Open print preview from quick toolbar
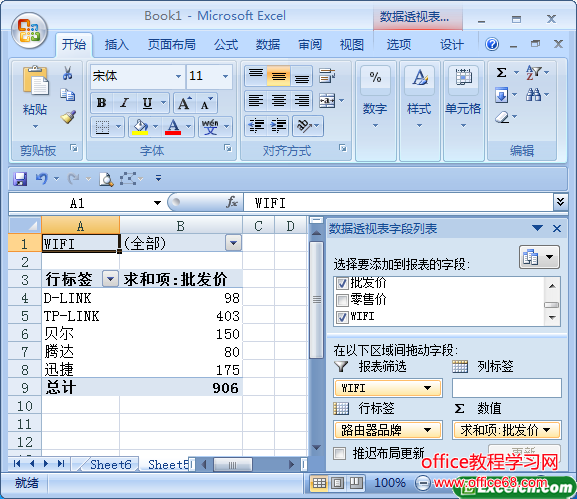Viewport: 577px width, 499px height. click(106, 179)
